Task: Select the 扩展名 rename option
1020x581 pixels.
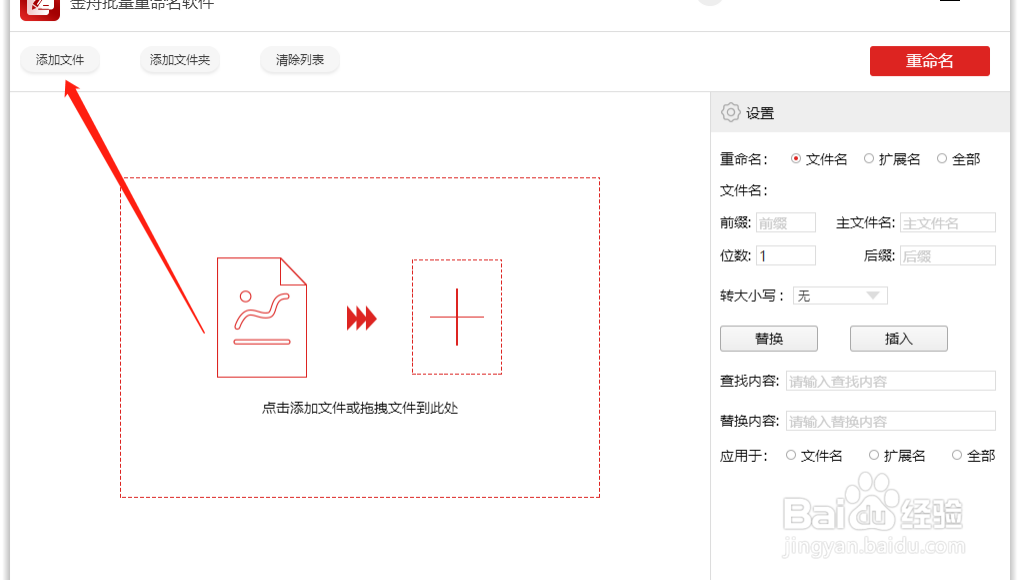Action: [868, 158]
